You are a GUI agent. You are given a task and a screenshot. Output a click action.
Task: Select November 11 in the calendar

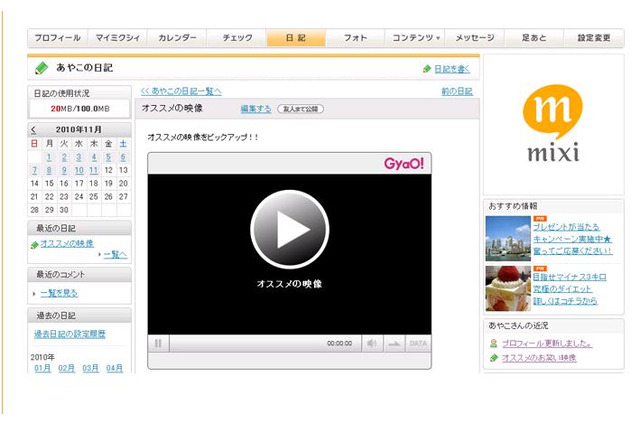point(93,170)
